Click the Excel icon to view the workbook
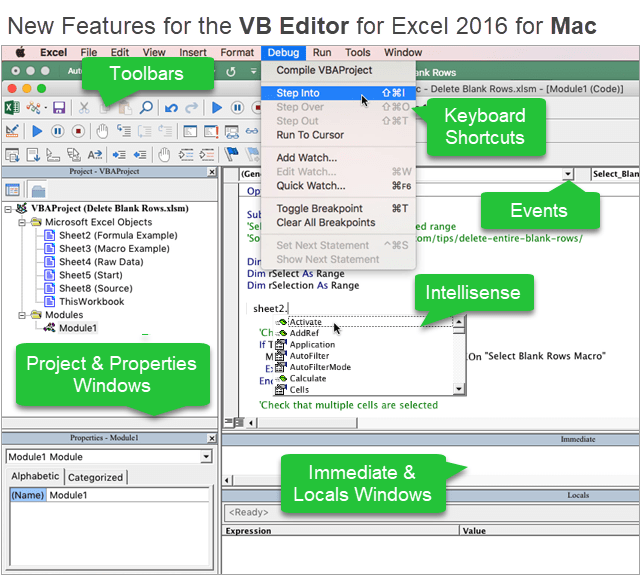 (11, 107)
